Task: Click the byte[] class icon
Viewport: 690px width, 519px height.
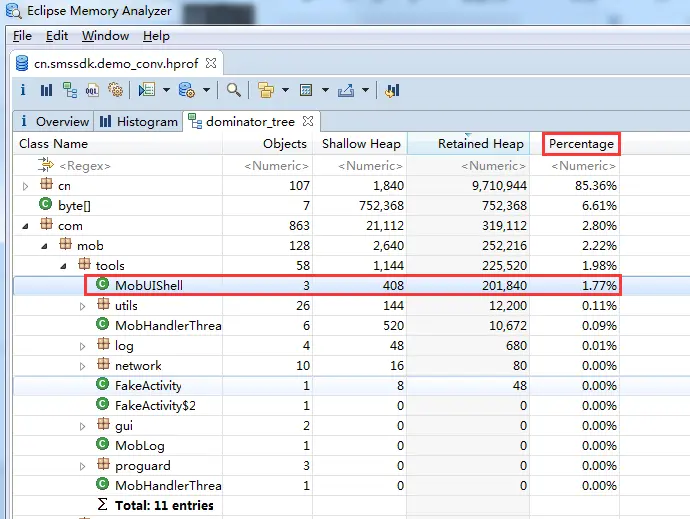Action: pyautogui.click(x=45, y=204)
